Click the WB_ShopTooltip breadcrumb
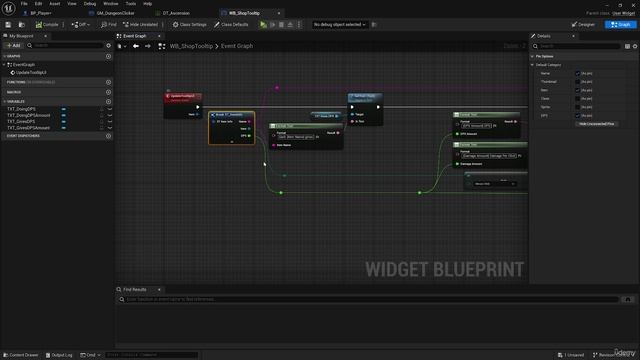The width and height of the screenshot is (640, 360). (x=191, y=46)
